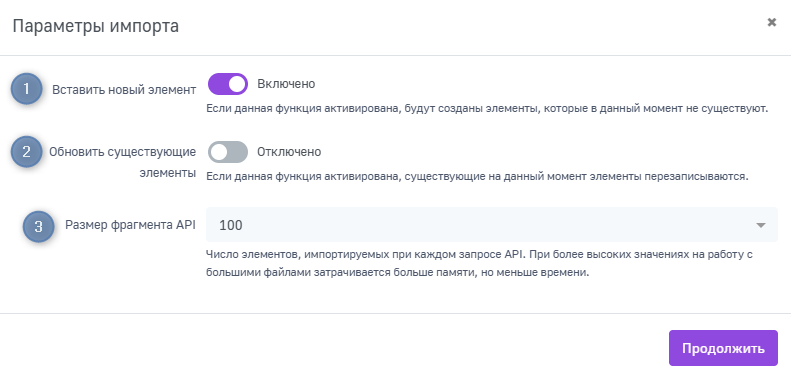The height and width of the screenshot is (380, 791).
Task: Click the description about overwriting existing elements
Action: point(477,177)
